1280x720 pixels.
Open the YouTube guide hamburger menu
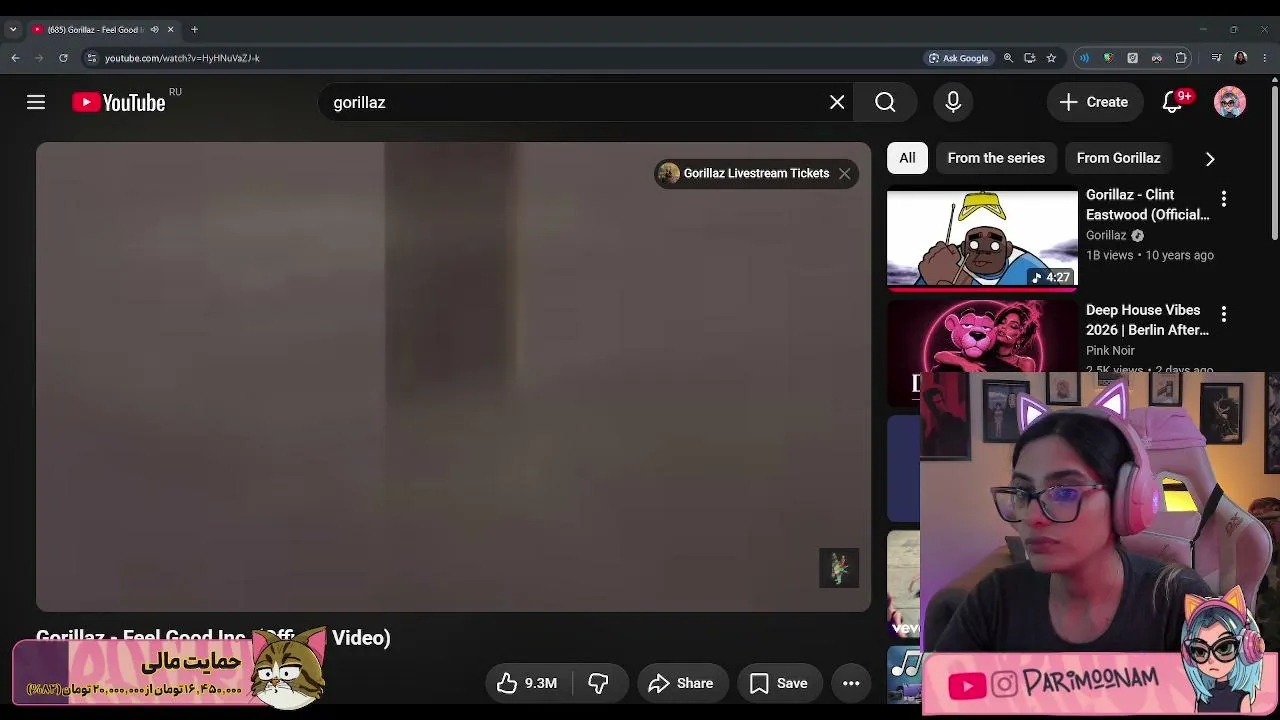[36, 102]
